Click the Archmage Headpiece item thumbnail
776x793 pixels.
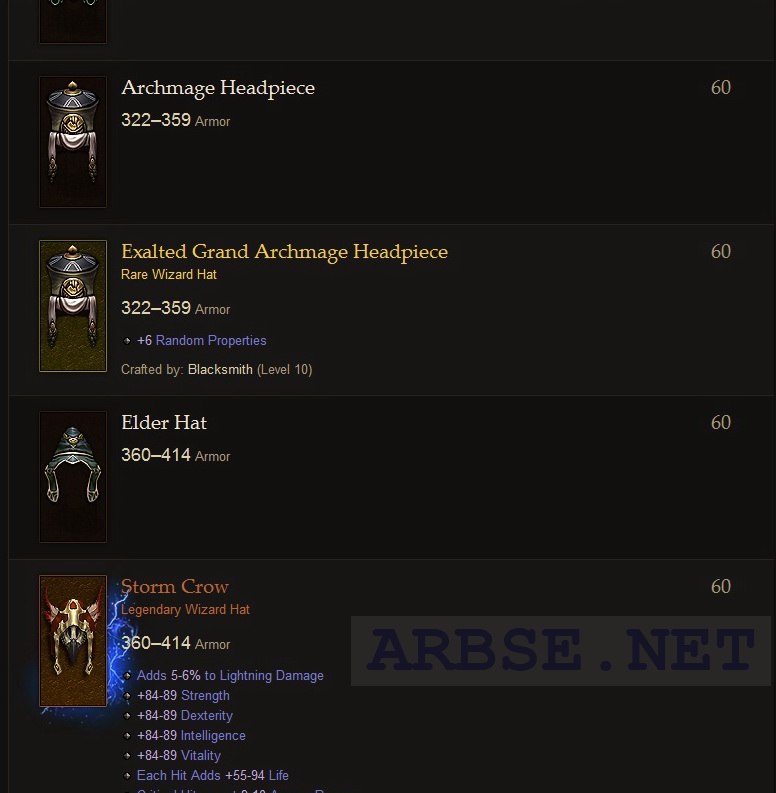(73, 142)
